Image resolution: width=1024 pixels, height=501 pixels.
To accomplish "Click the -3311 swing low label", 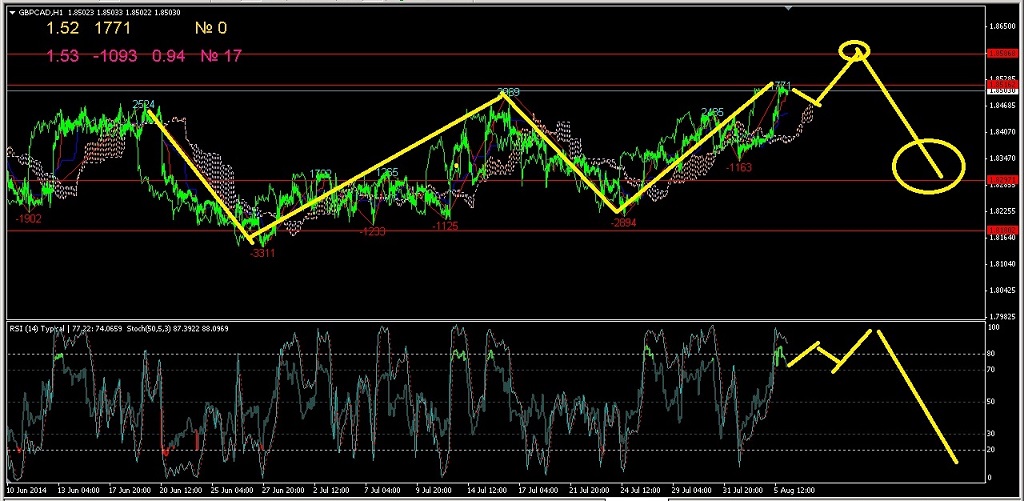I will coord(262,254).
